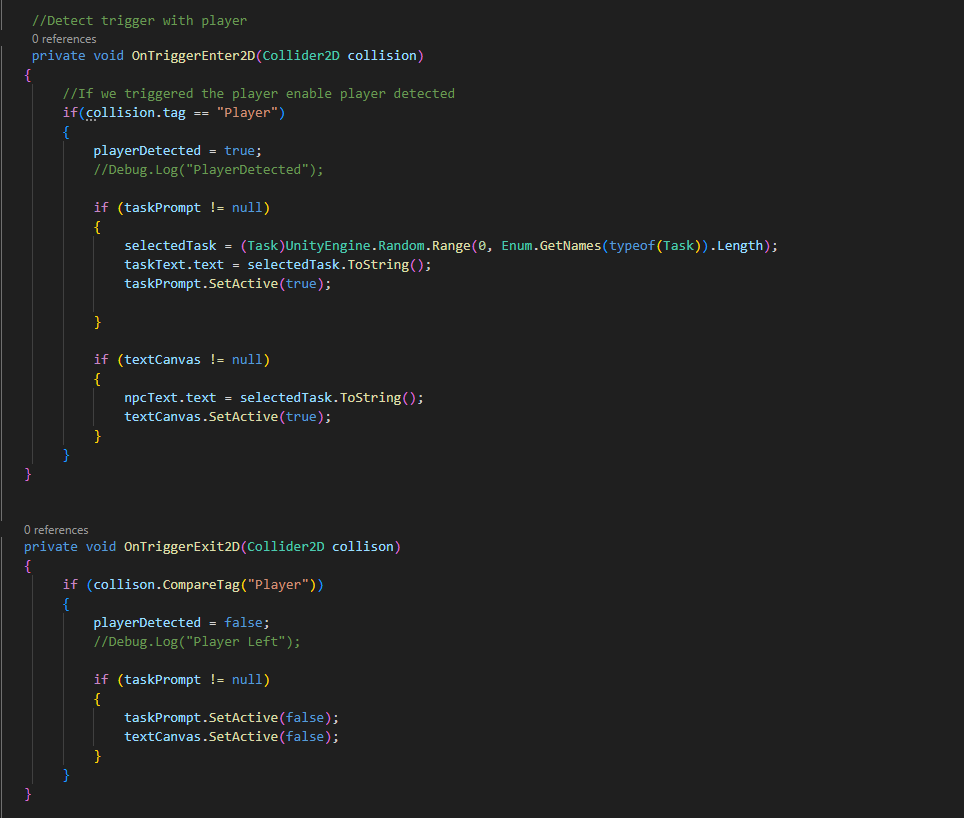Click 'collison' parameter in OnTriggerExit2D signature

363,546
